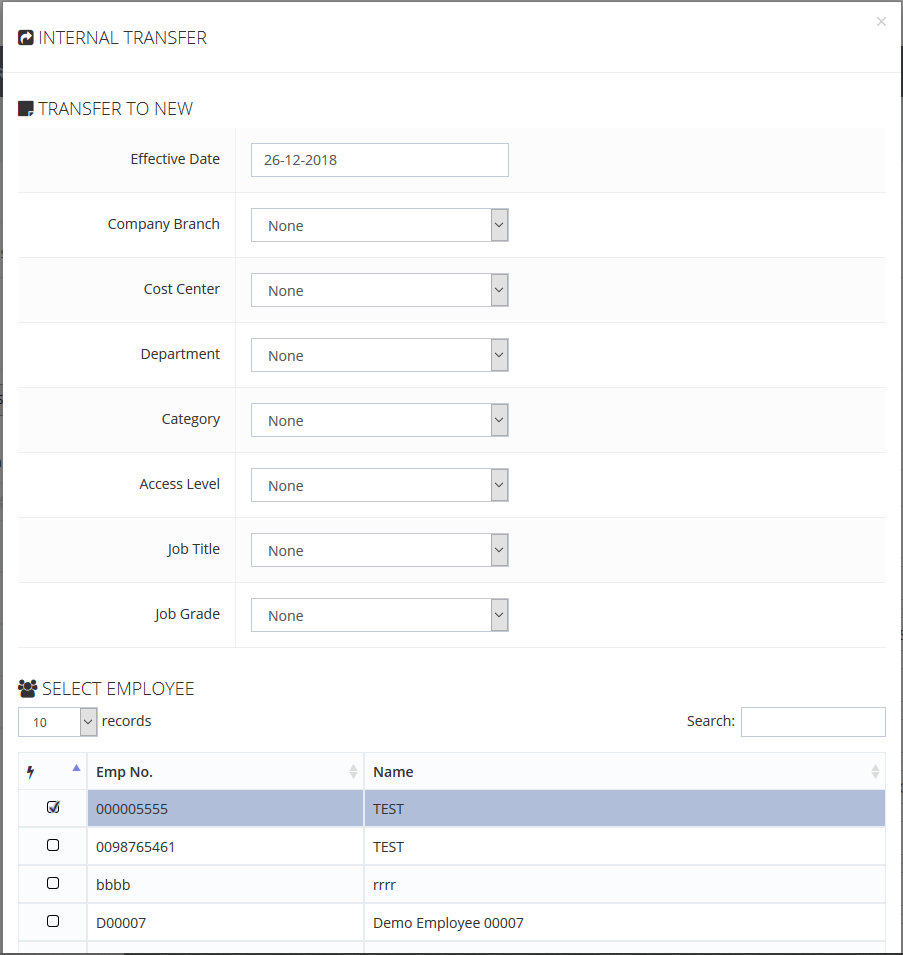Choose a Category from the dropdown
Screen dimensions: 903x955
pyautogui.click(x=380, y=420)
